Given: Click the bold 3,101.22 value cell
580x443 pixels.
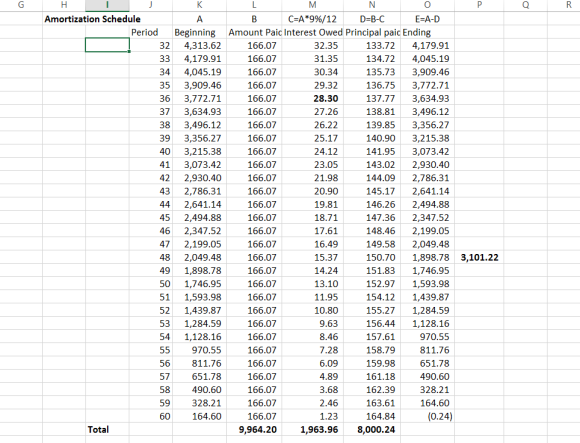Looking at the screenshot, I should [479, 257].
